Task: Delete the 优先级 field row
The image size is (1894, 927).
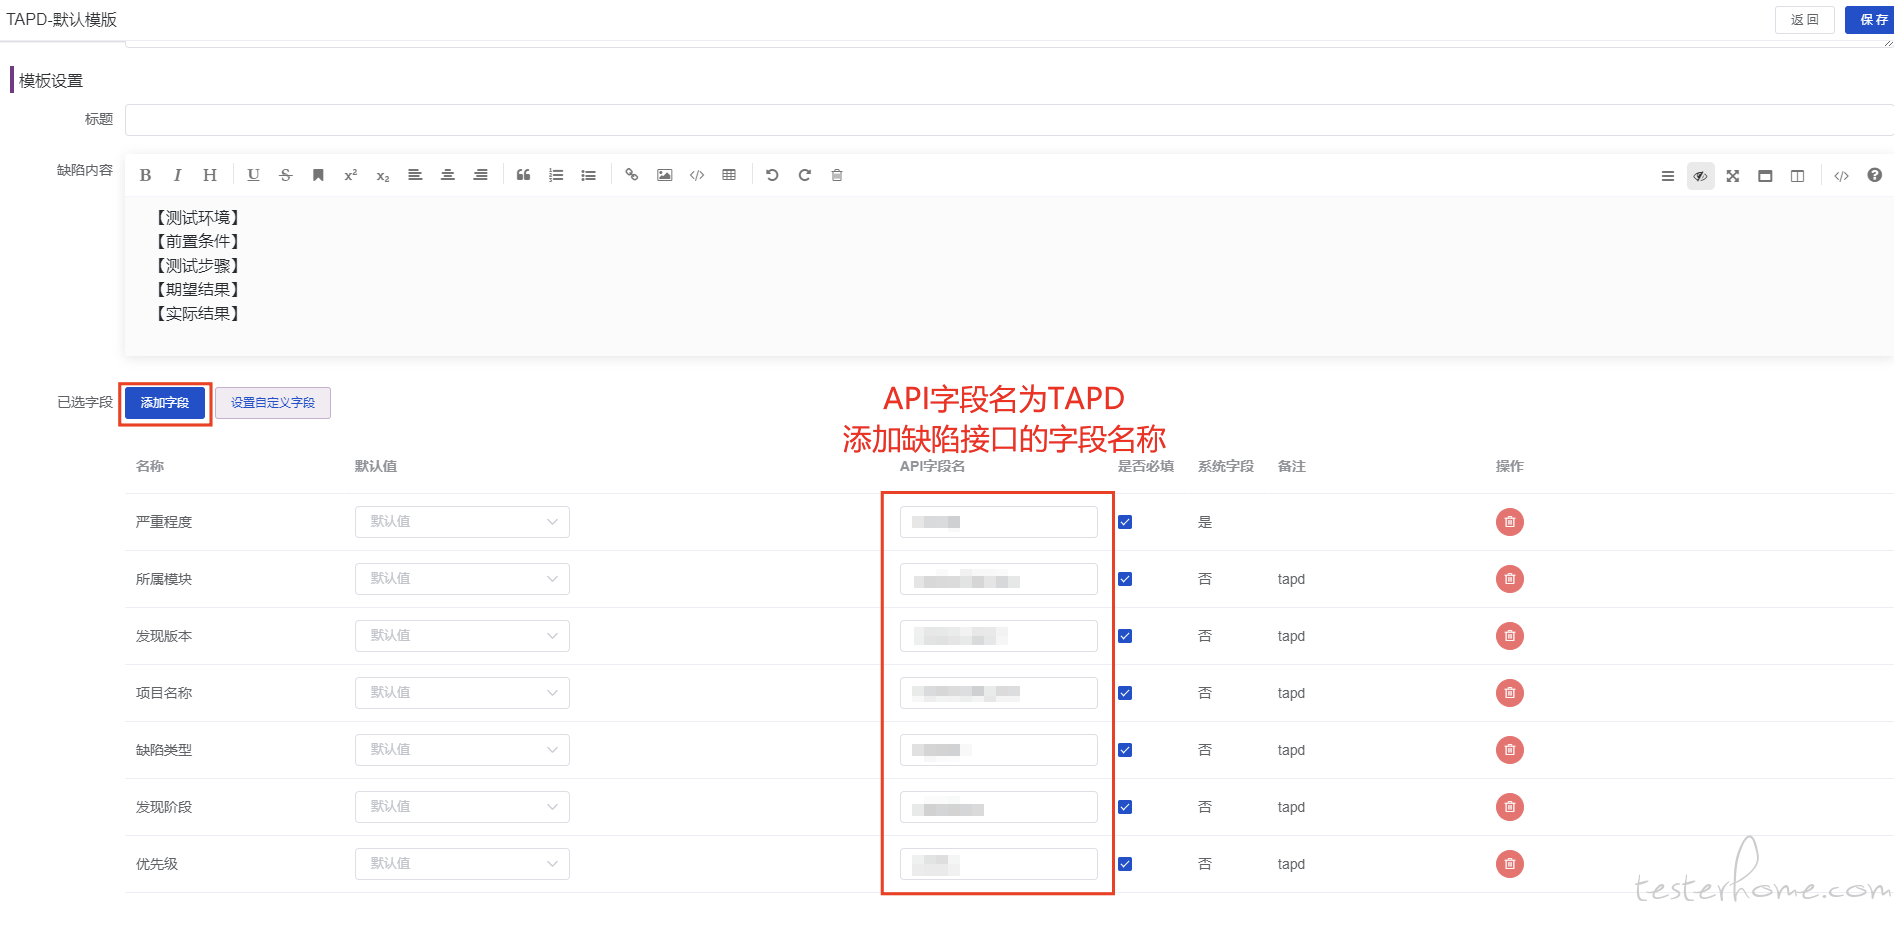Action: 1510,864
